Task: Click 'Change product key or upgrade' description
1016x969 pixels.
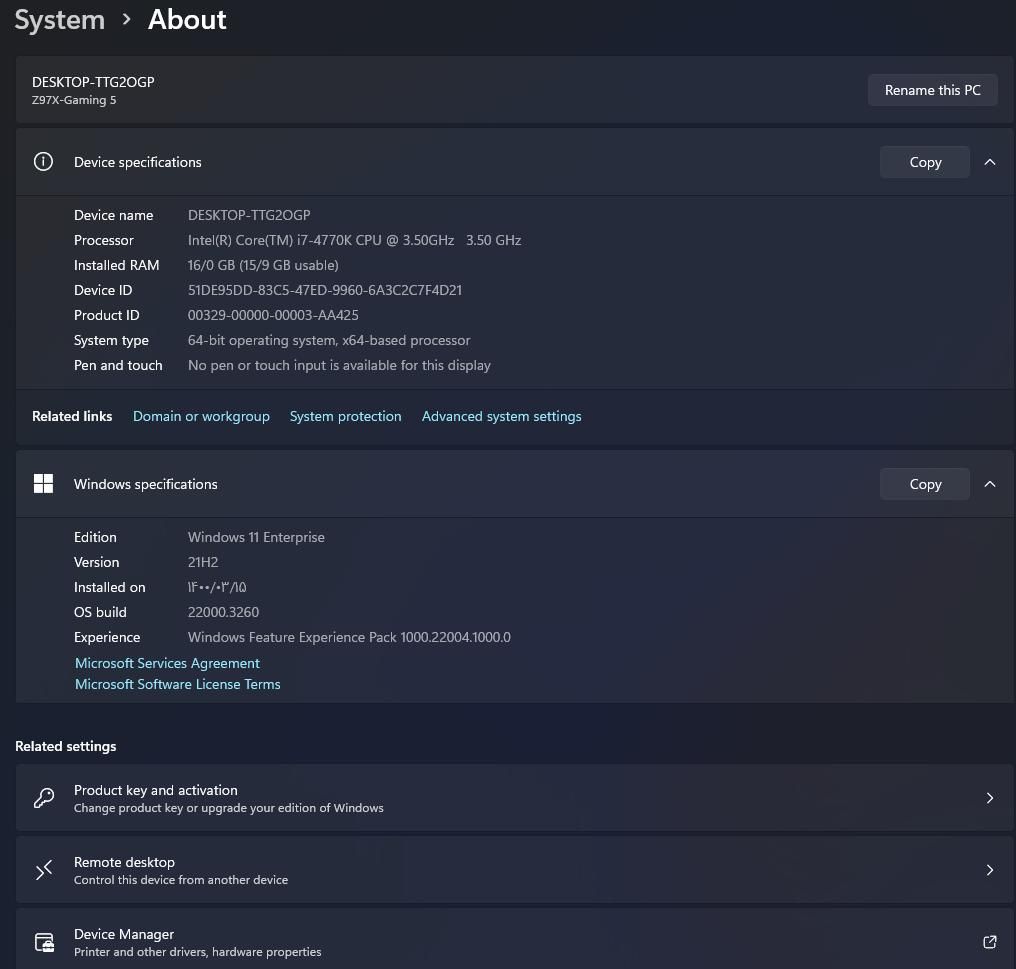Action: pos(229,808)
